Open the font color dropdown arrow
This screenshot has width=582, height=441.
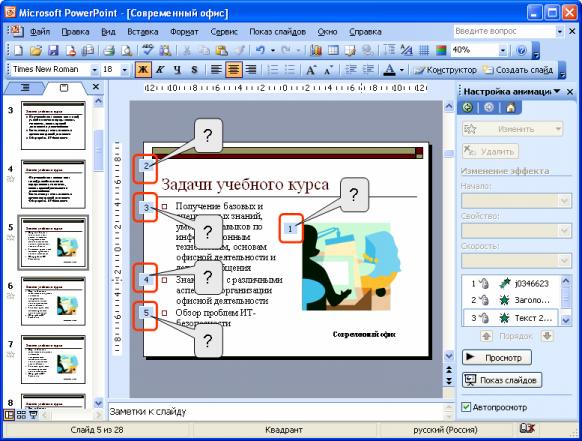pyautogui.click(x=402, y=69)
